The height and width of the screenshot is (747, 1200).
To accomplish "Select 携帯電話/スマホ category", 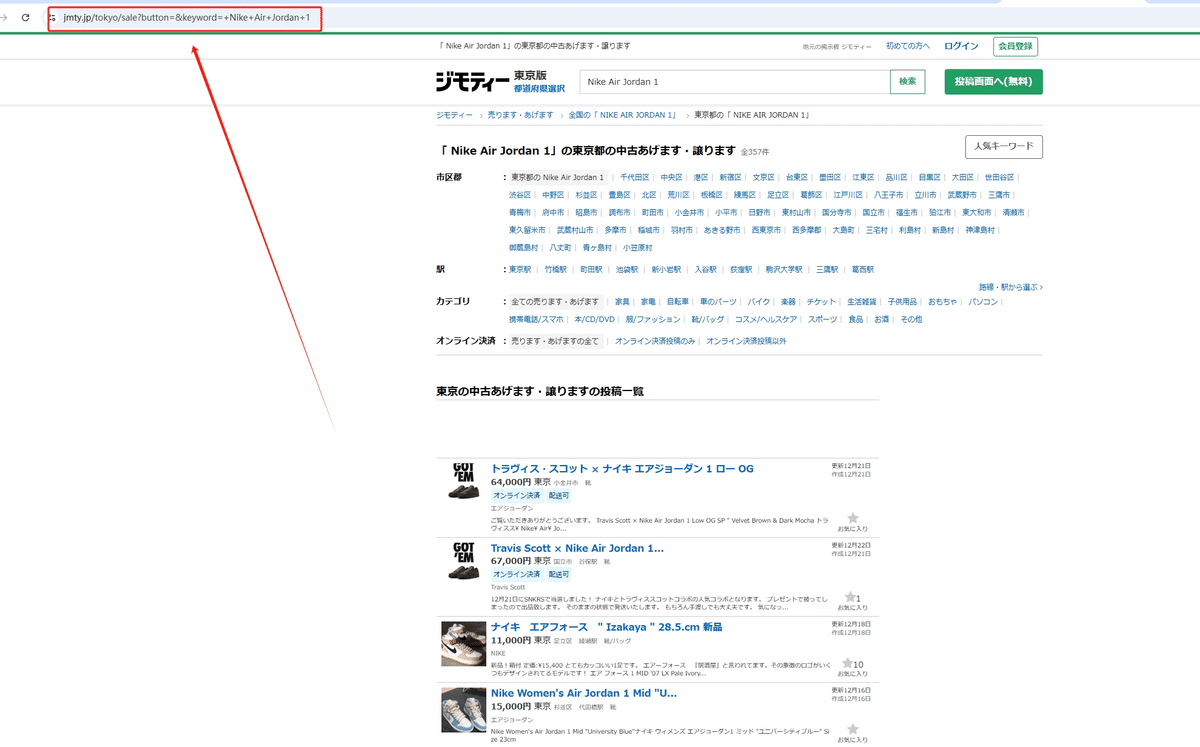I will (x=536, y=319).
